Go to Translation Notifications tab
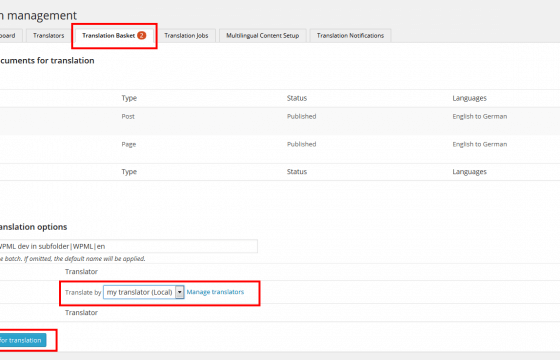This screenshot has height=360, width=560. click(350, 35)
